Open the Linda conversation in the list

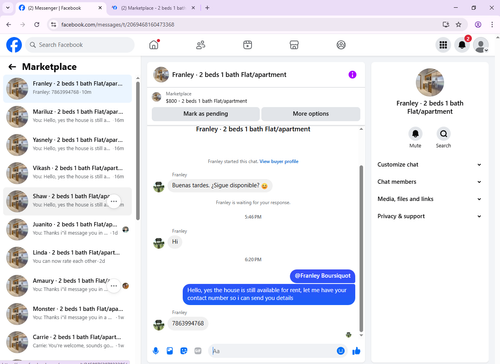pyautogui.click(x=67, y=258)
